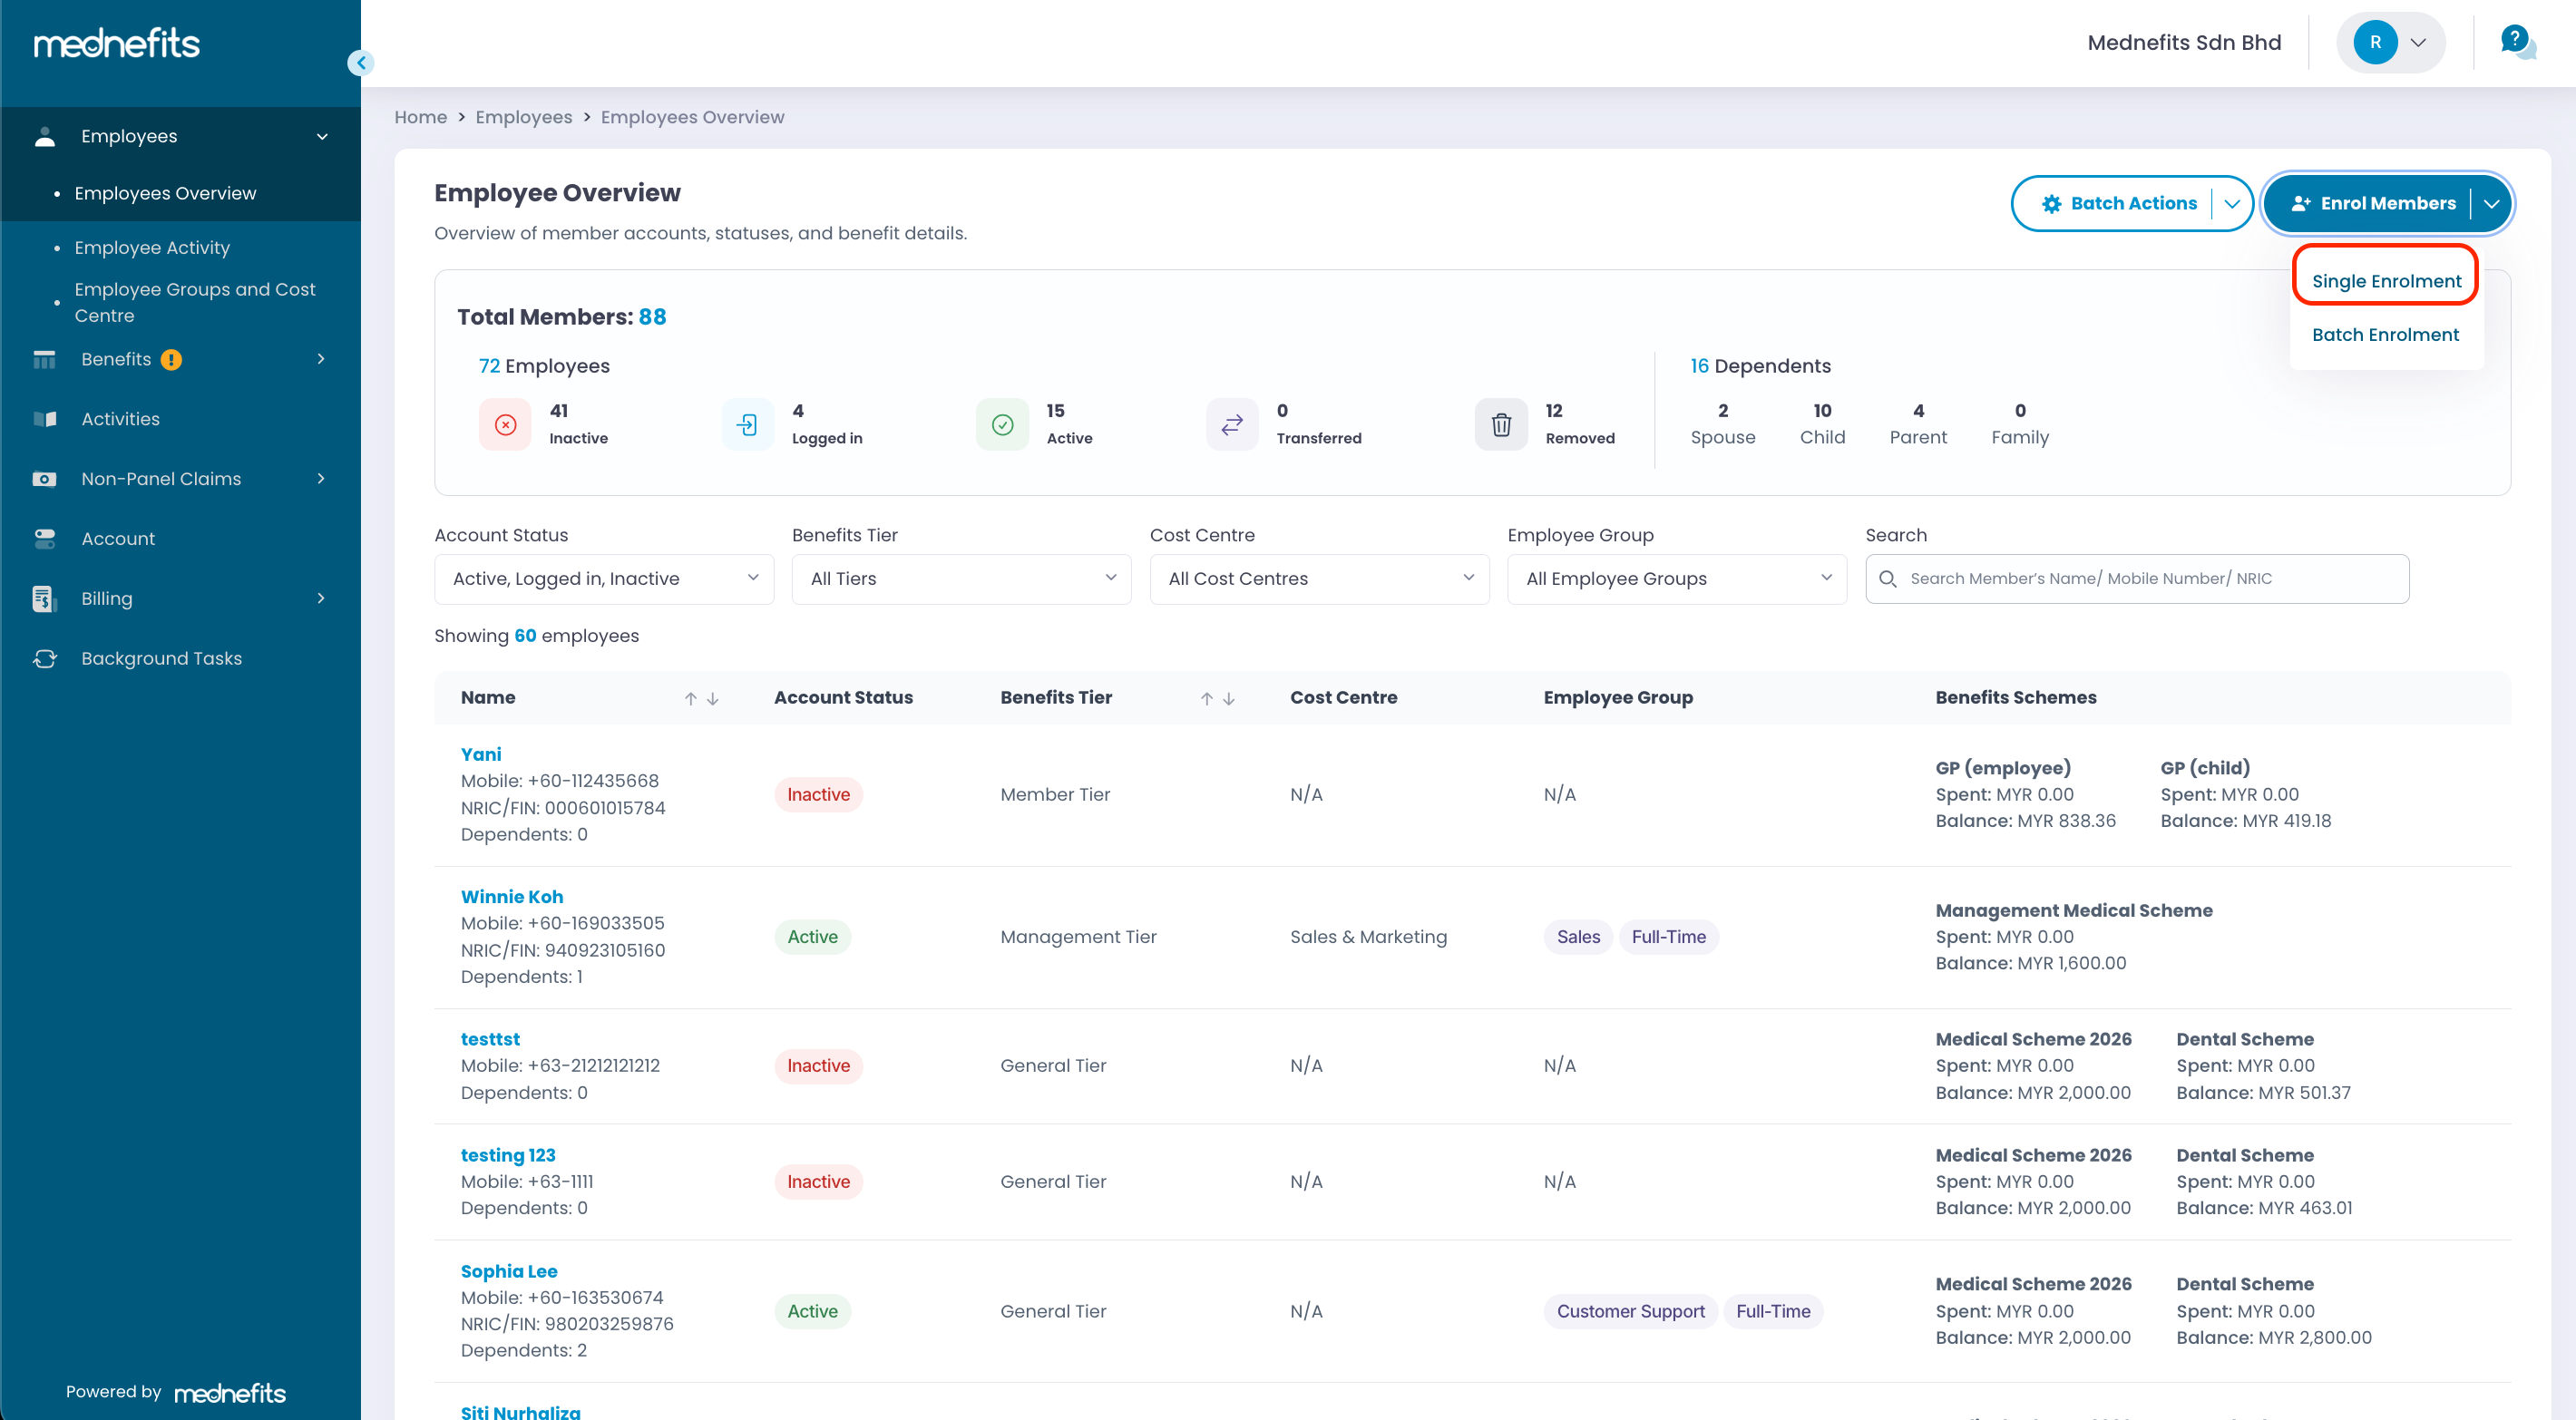The width and height of the screenshot is (2576, 1420).
Task: Sort Benefits Tier column descending arrow
Action: click(1229, 699)
